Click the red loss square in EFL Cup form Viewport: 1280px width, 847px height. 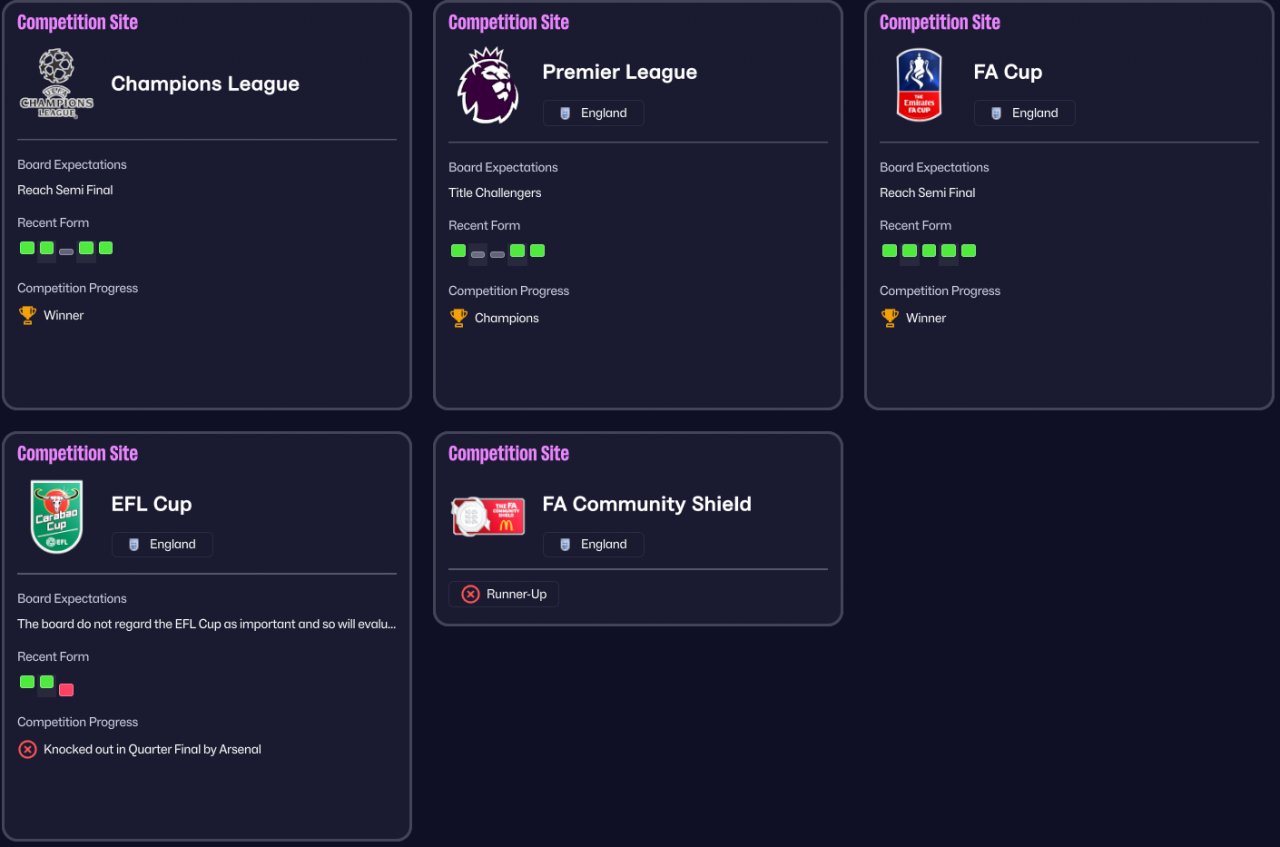pos(66,689)
